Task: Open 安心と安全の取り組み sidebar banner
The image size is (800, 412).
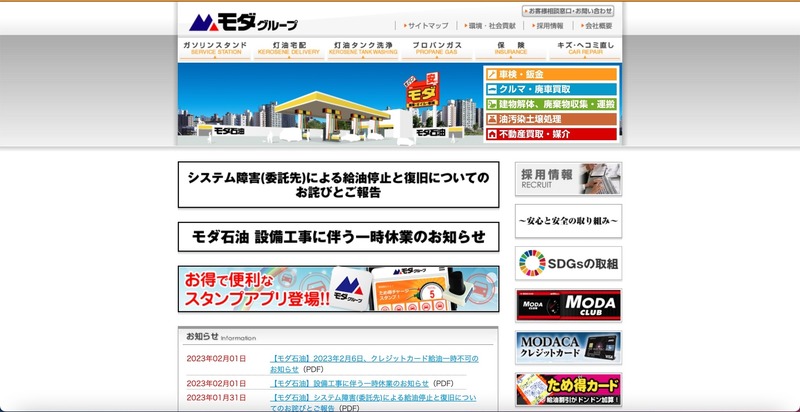Action: [568, 221]
